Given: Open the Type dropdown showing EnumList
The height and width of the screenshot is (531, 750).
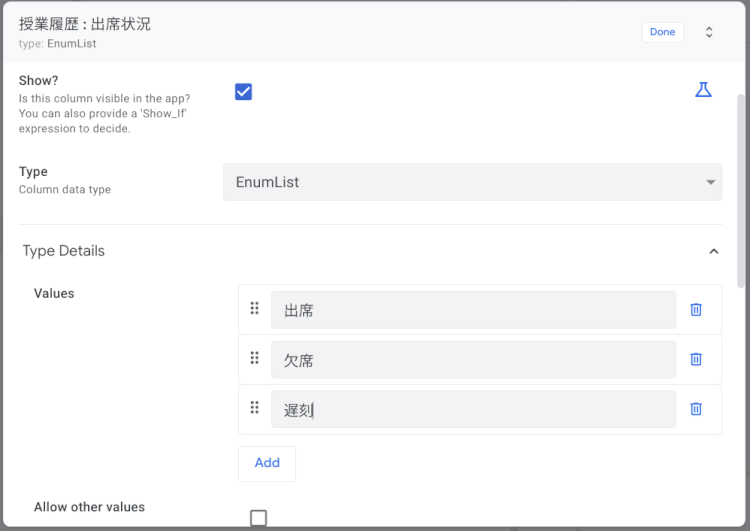Looking at the screenshot, I should [472, 182].
